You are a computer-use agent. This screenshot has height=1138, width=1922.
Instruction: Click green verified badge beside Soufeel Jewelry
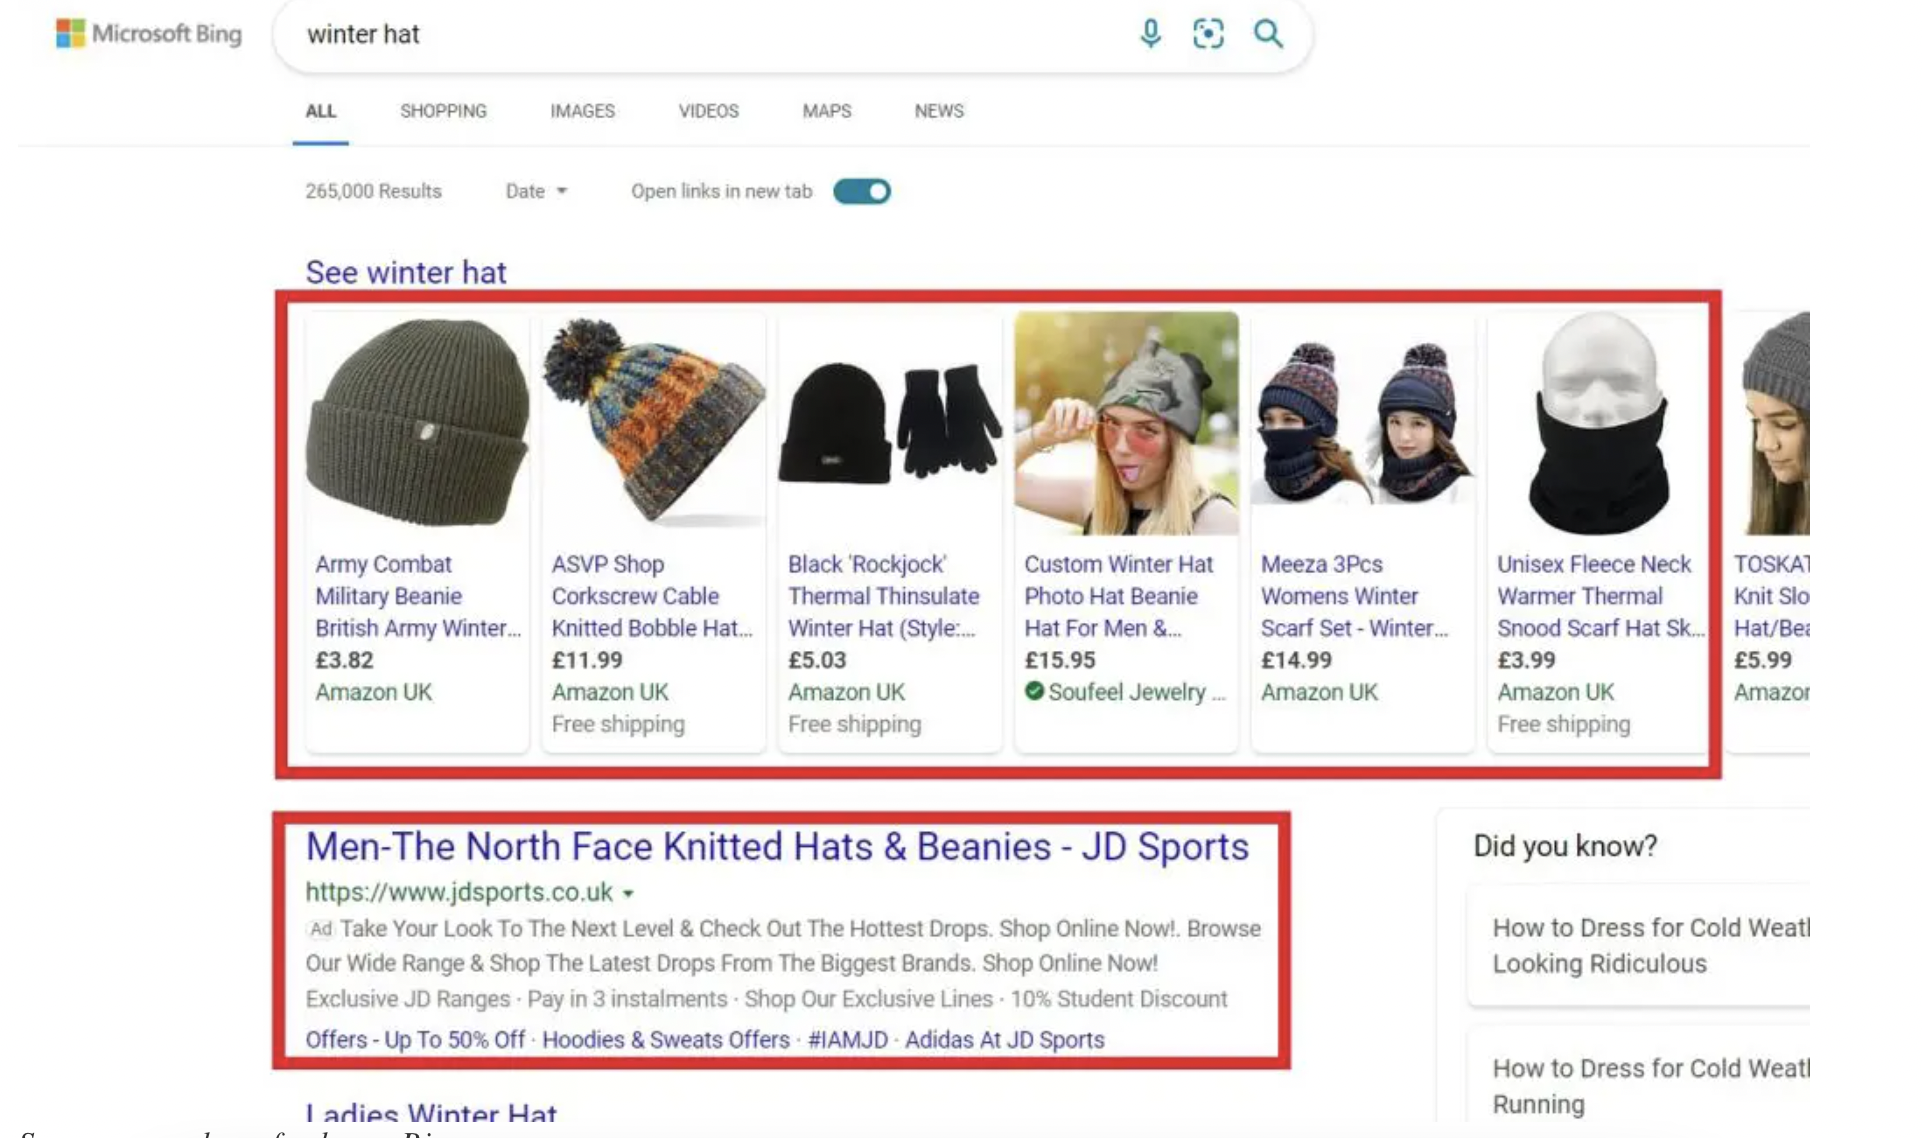click(1034, 691)
